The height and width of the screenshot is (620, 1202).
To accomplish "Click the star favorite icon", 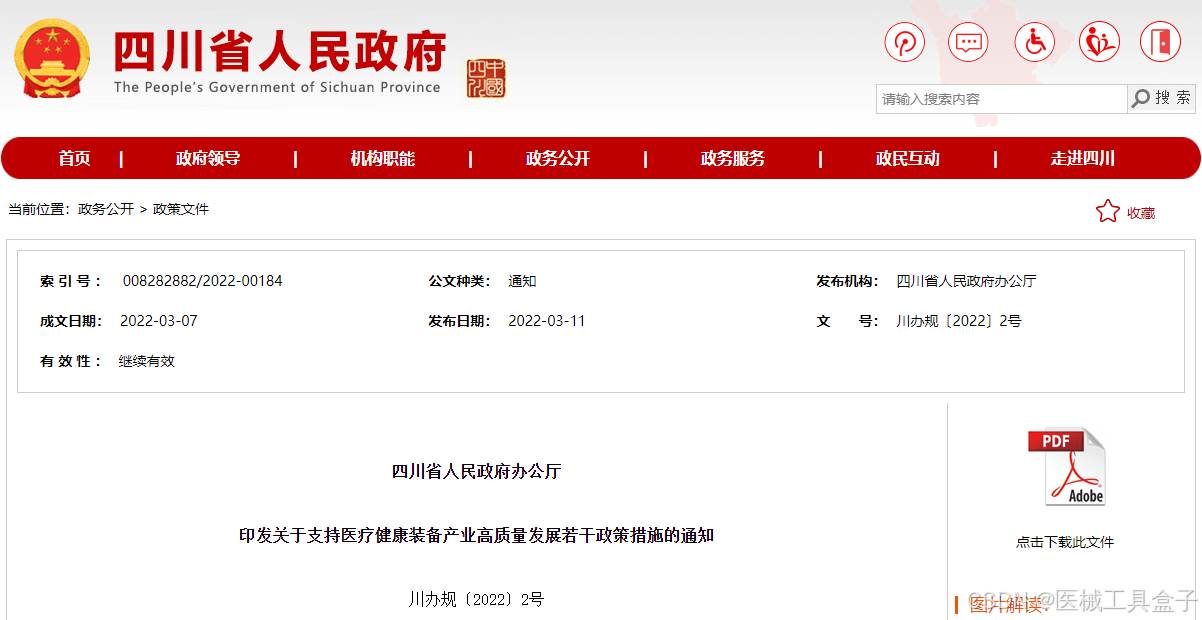I will (x=1107, y=211).
